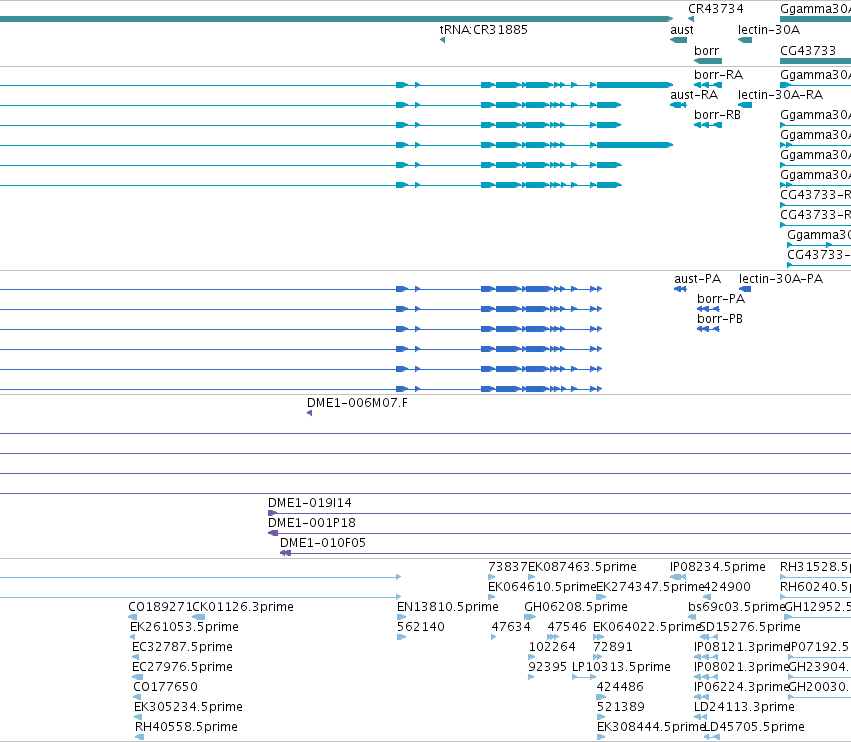This screenshot has height=742, width=851.
Task: Select the lectin-30A-PA protein label
Action: 781,279
